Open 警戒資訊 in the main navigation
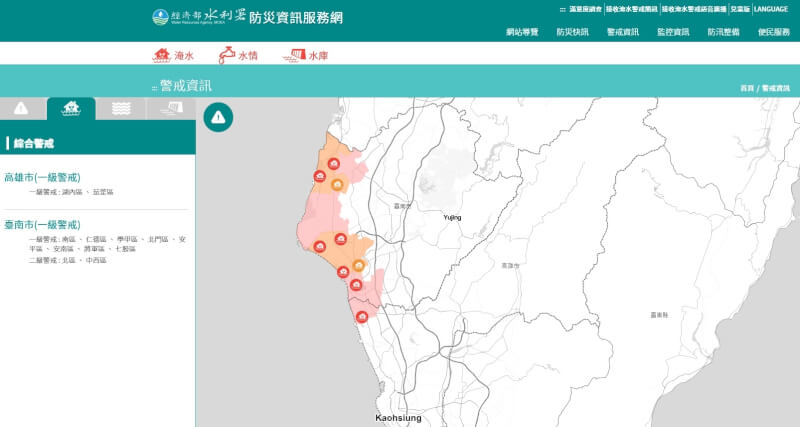 coord(622,32)
